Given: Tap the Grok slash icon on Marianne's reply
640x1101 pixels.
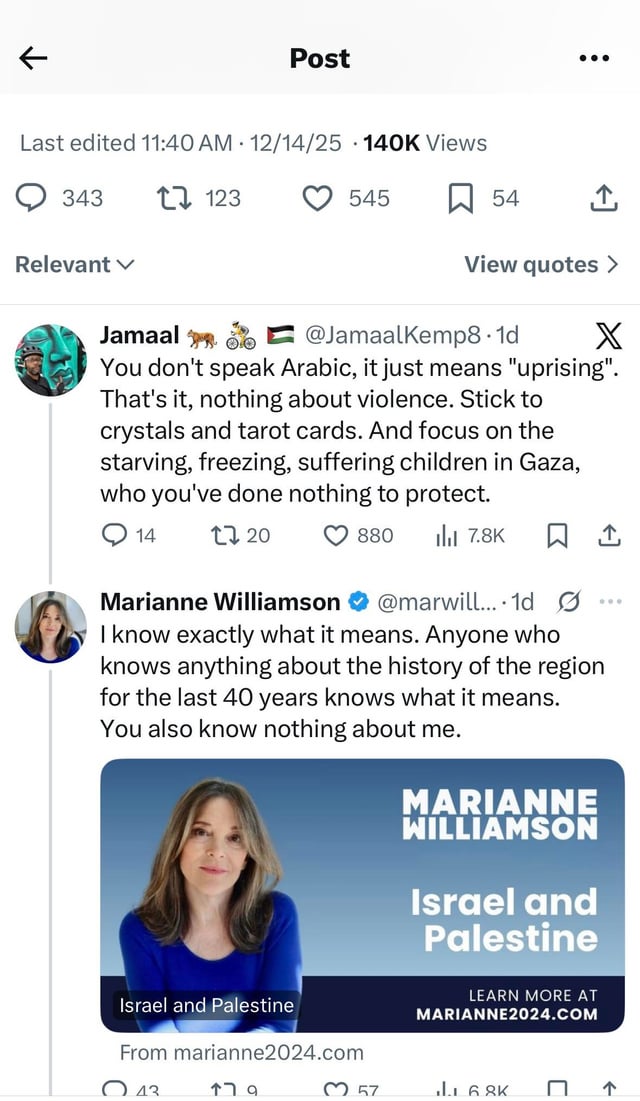Looking at the screenshot, I should pyautogui.click(x=568, y=602).
